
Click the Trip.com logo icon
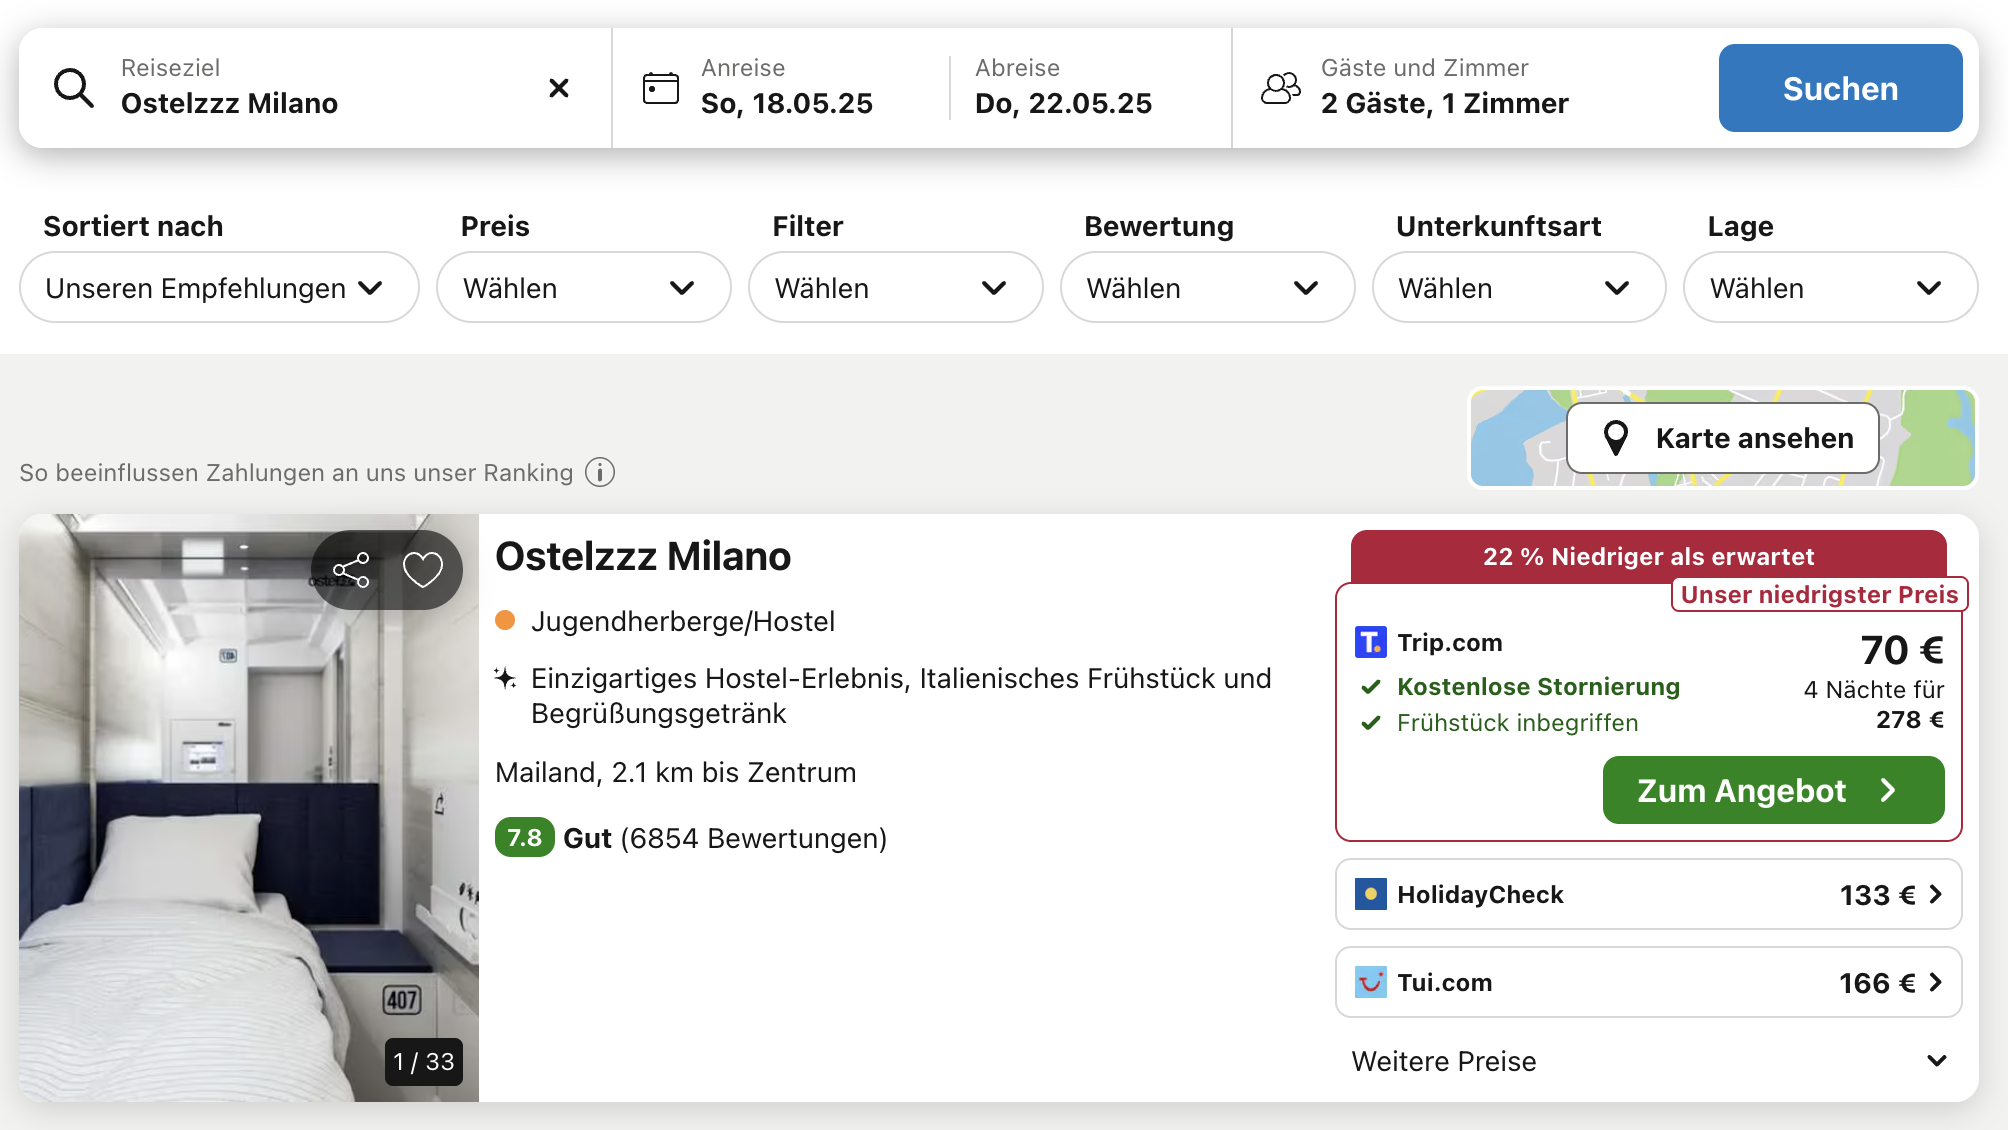[1371, 642]
